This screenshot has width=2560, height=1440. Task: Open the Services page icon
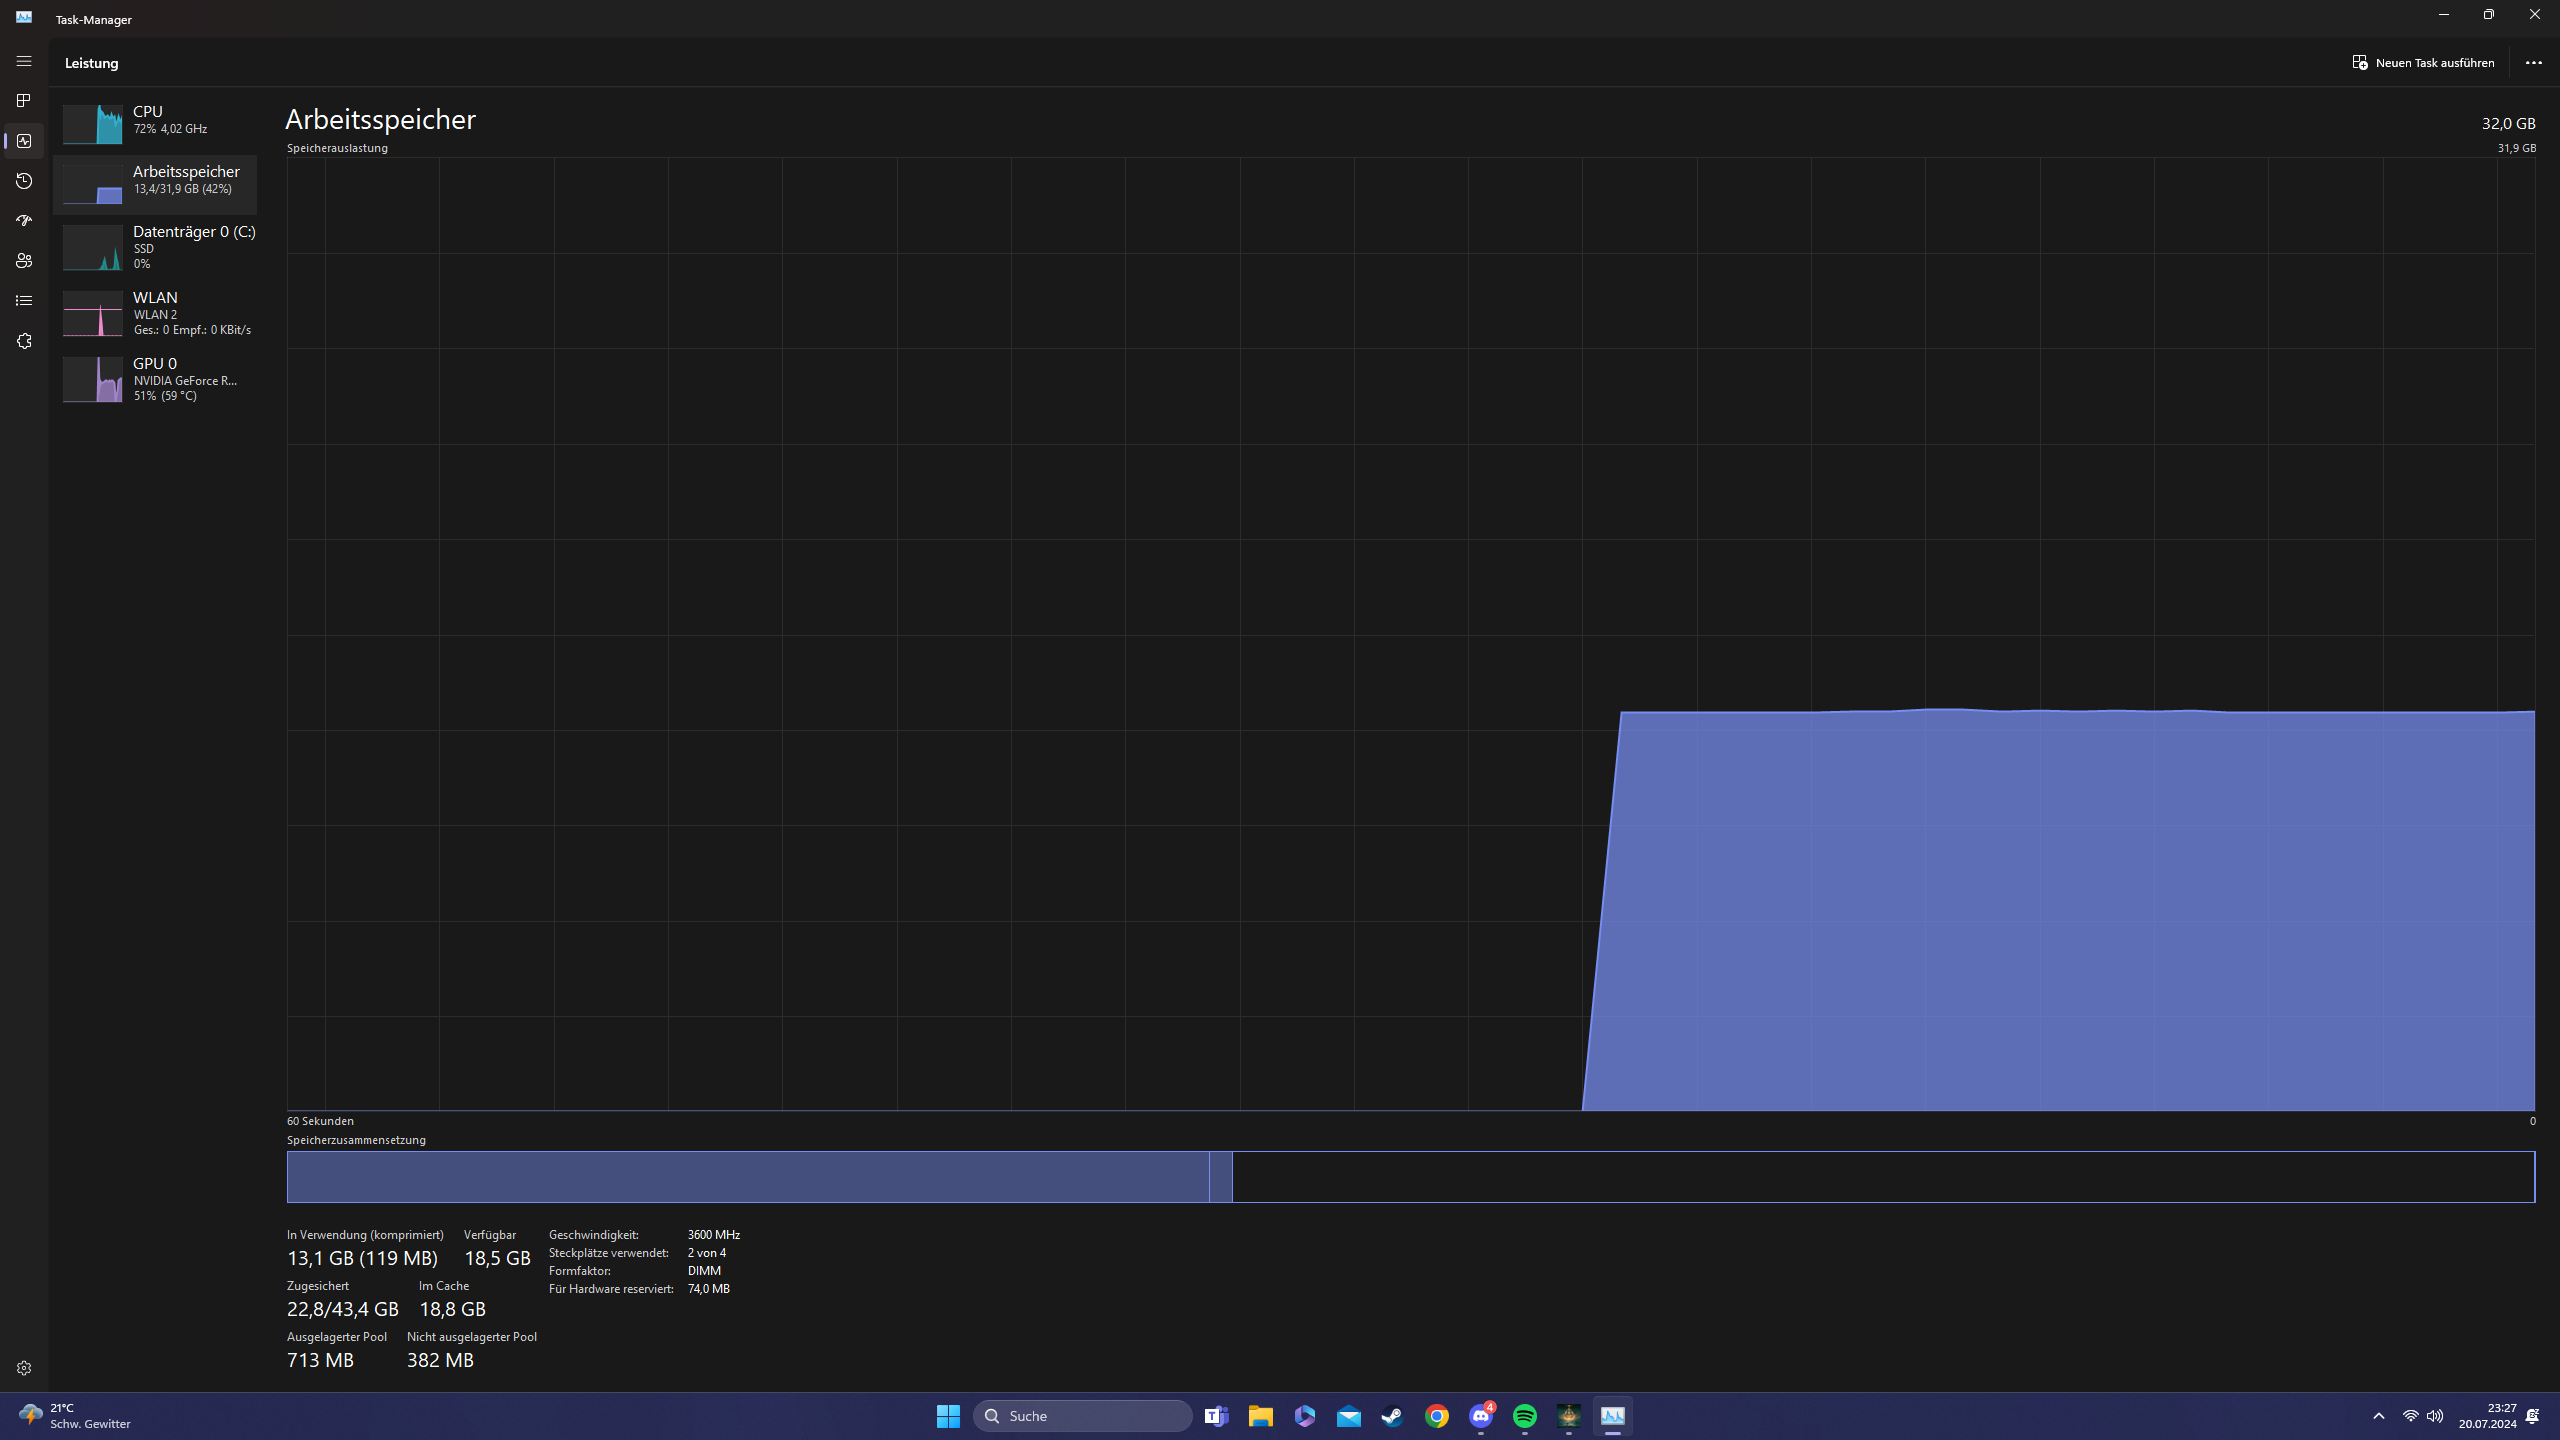point(24,341)
